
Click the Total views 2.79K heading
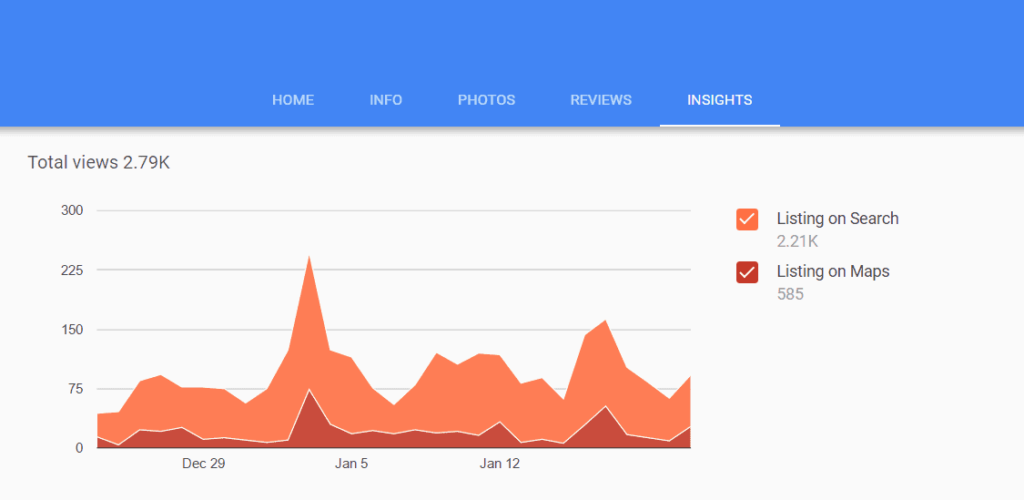[x=99, y=163]
